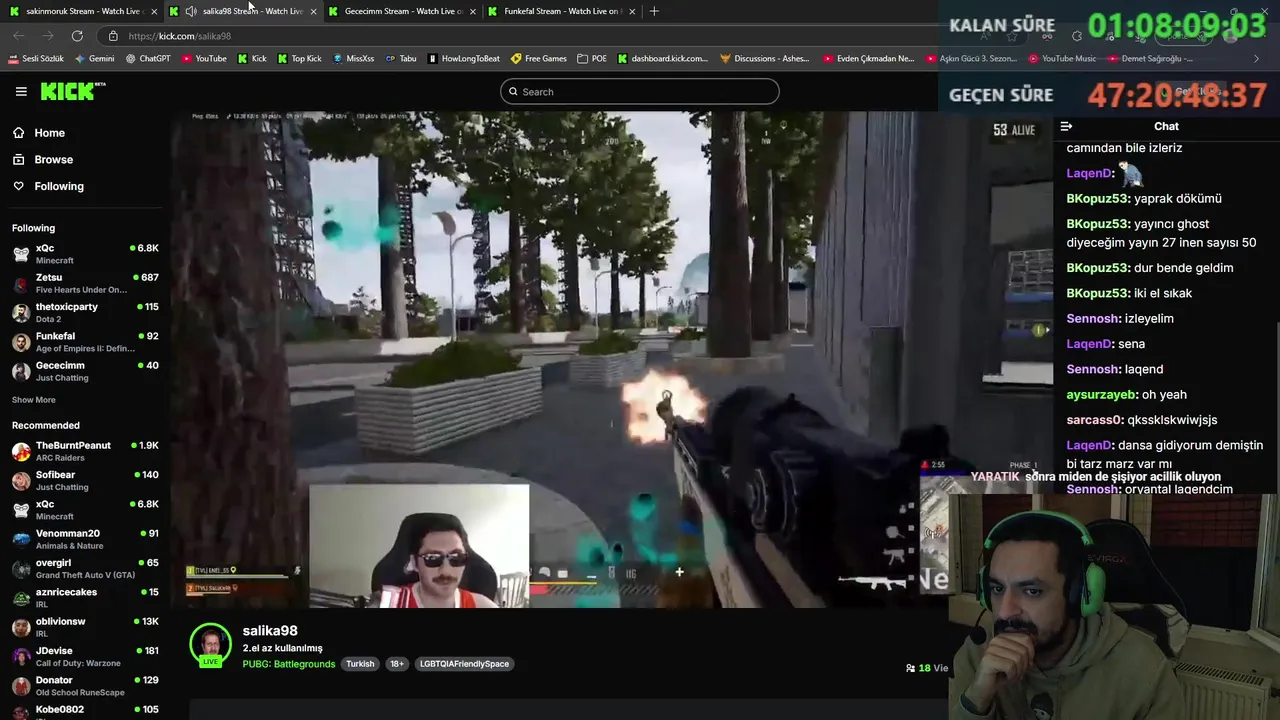Open Zetsu channel in Following
The width and height of the screenshot is (1280, 720).
point(85,283)
